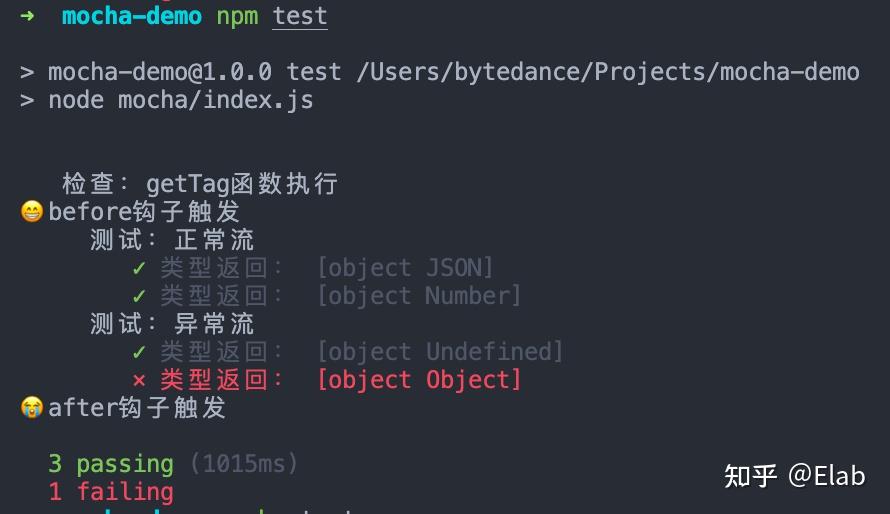The image size is (890, 514).
Task: Click the red cross on the failing test
Action: coord(139,380)
